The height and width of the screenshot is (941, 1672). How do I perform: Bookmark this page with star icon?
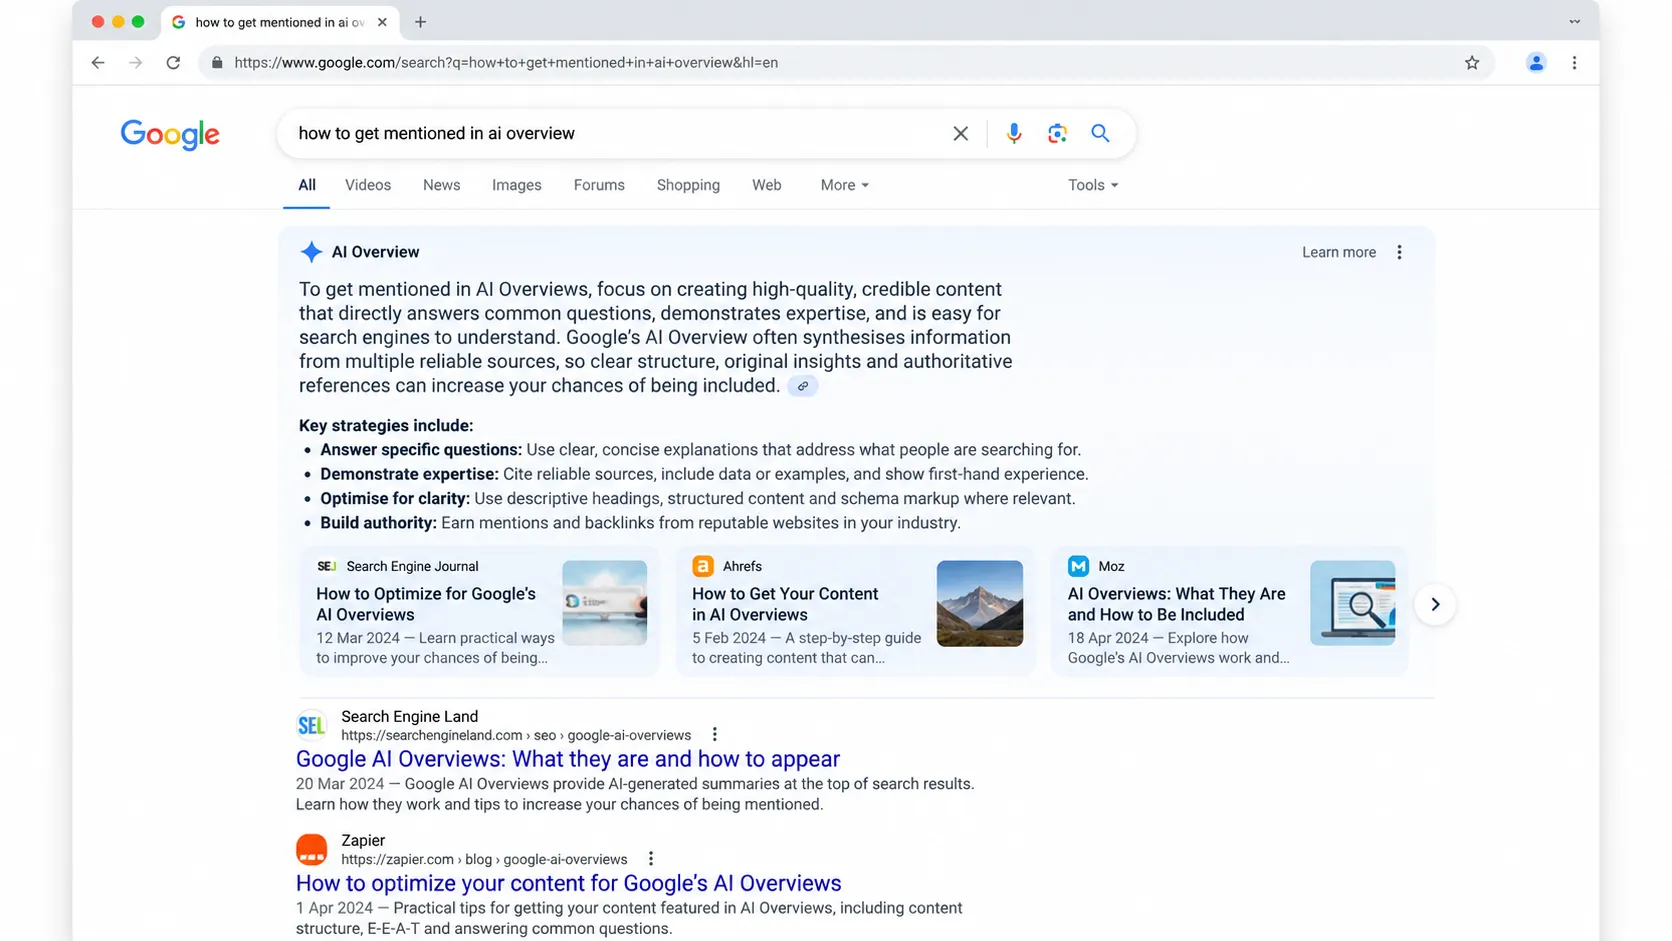(1472, 62)
